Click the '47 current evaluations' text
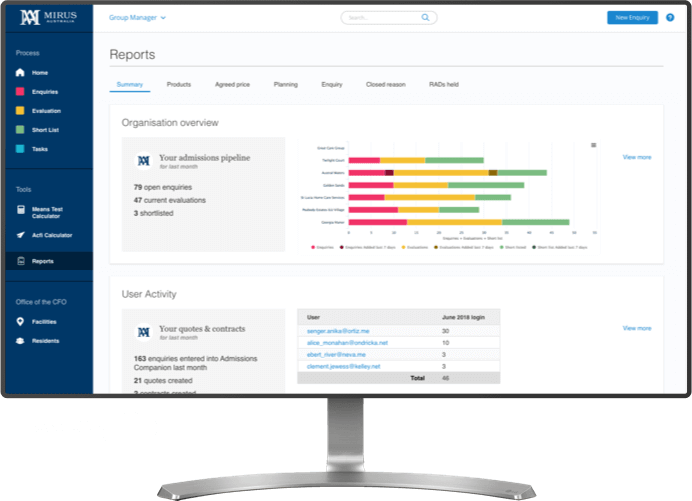The image size is (692, 501). [x=170, y=200]
